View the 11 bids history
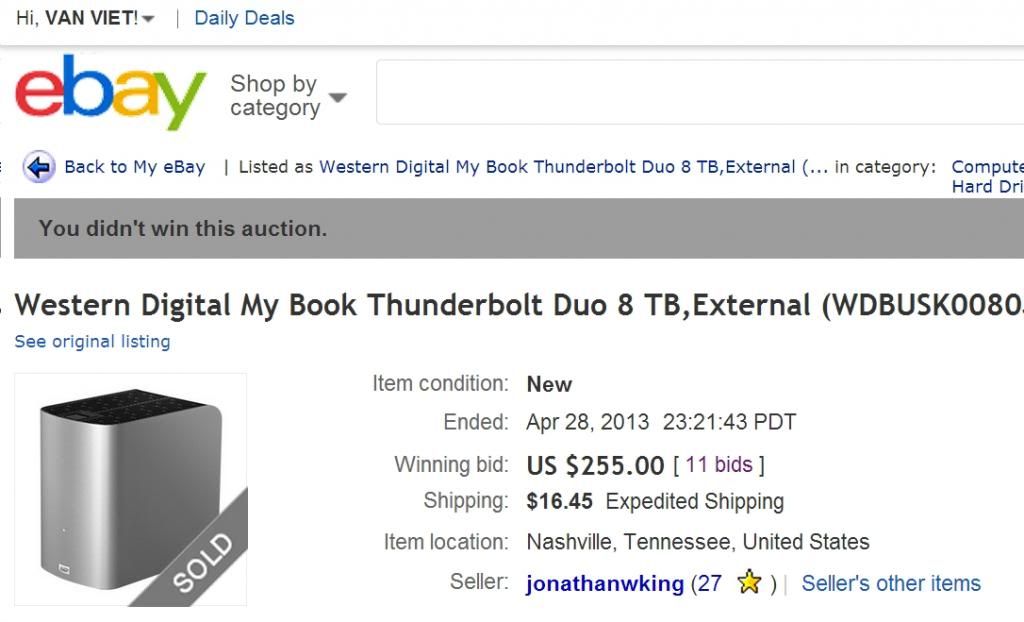The width and height of the screenshot is (1024, 622). [719, 465]
